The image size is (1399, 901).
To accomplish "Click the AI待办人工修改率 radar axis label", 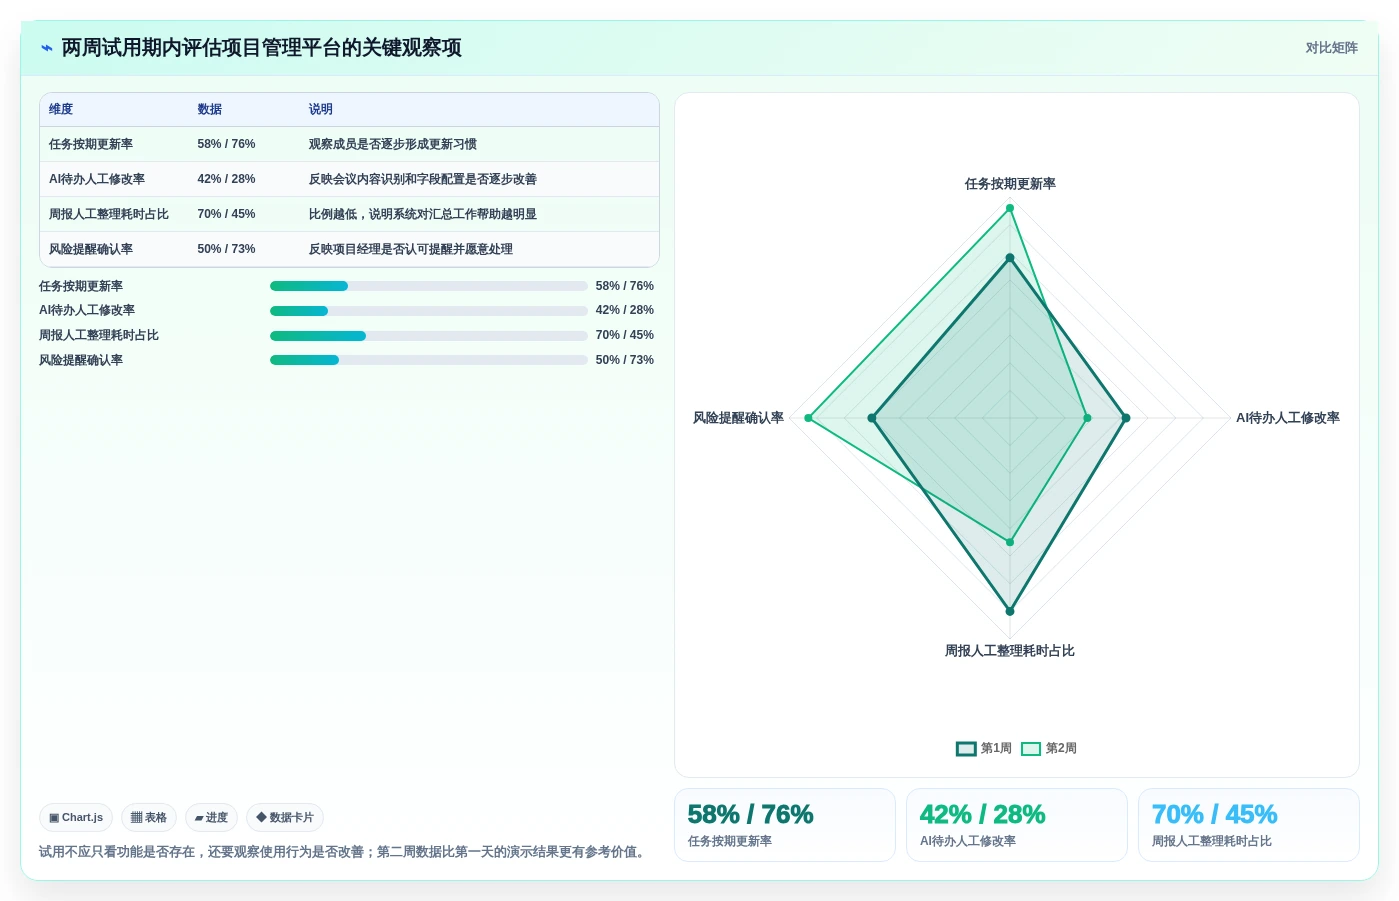I will [1288, 418].
